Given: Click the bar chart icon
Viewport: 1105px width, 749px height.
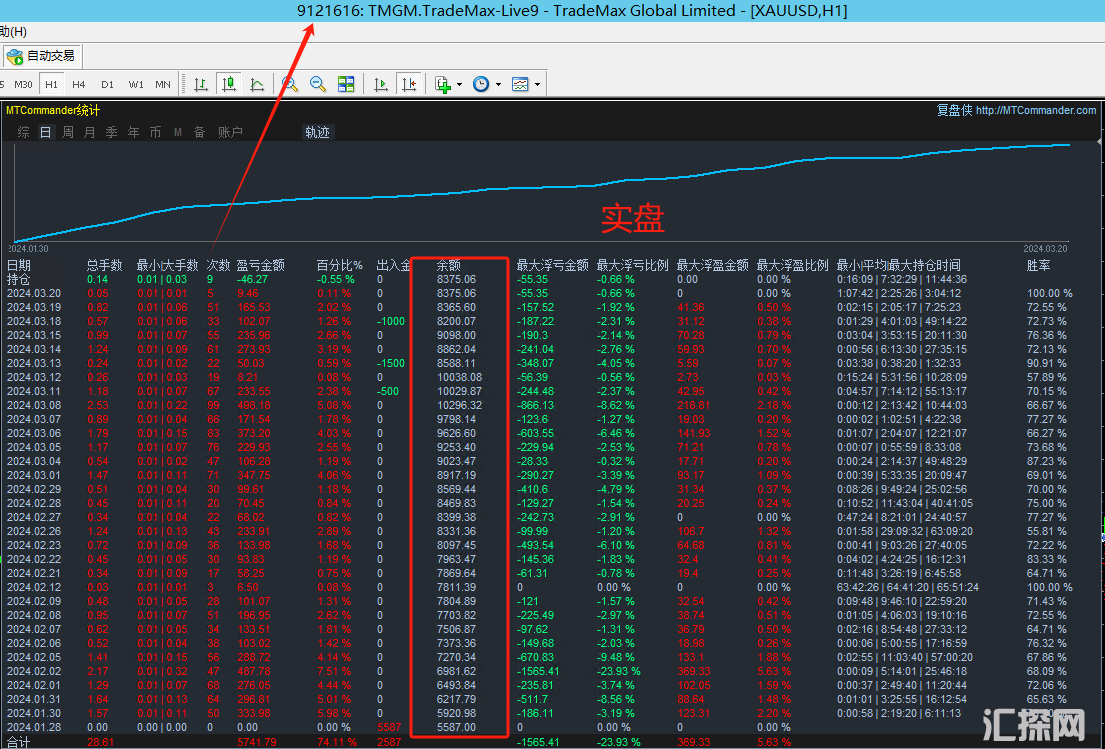Looking at the screenshot, I should pyautogui.click(x=201, y=85).
